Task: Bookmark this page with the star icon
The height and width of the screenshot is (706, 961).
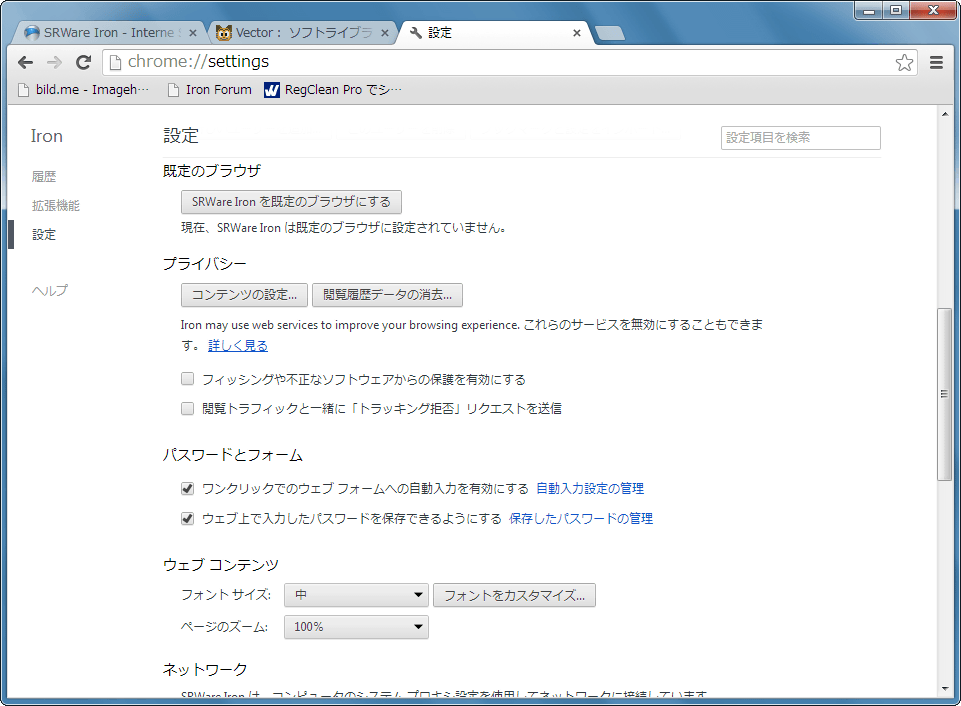Action: tap(904, 62)
